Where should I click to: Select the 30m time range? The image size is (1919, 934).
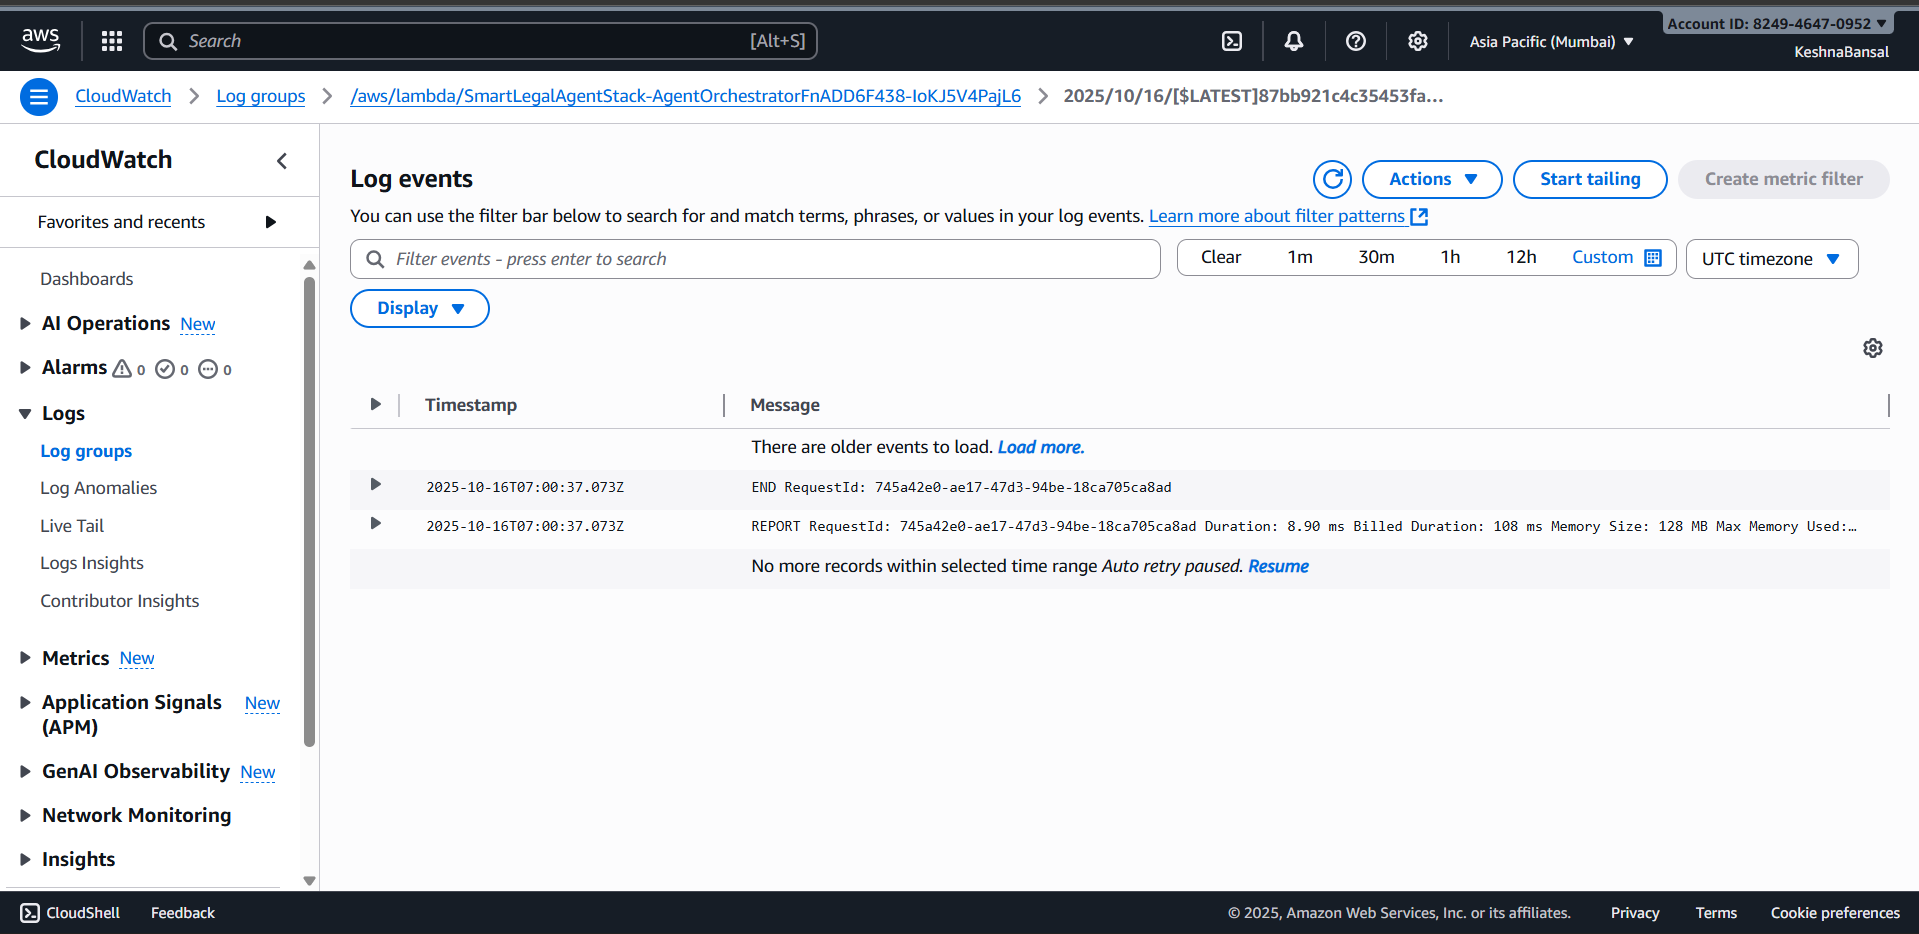1376,257
